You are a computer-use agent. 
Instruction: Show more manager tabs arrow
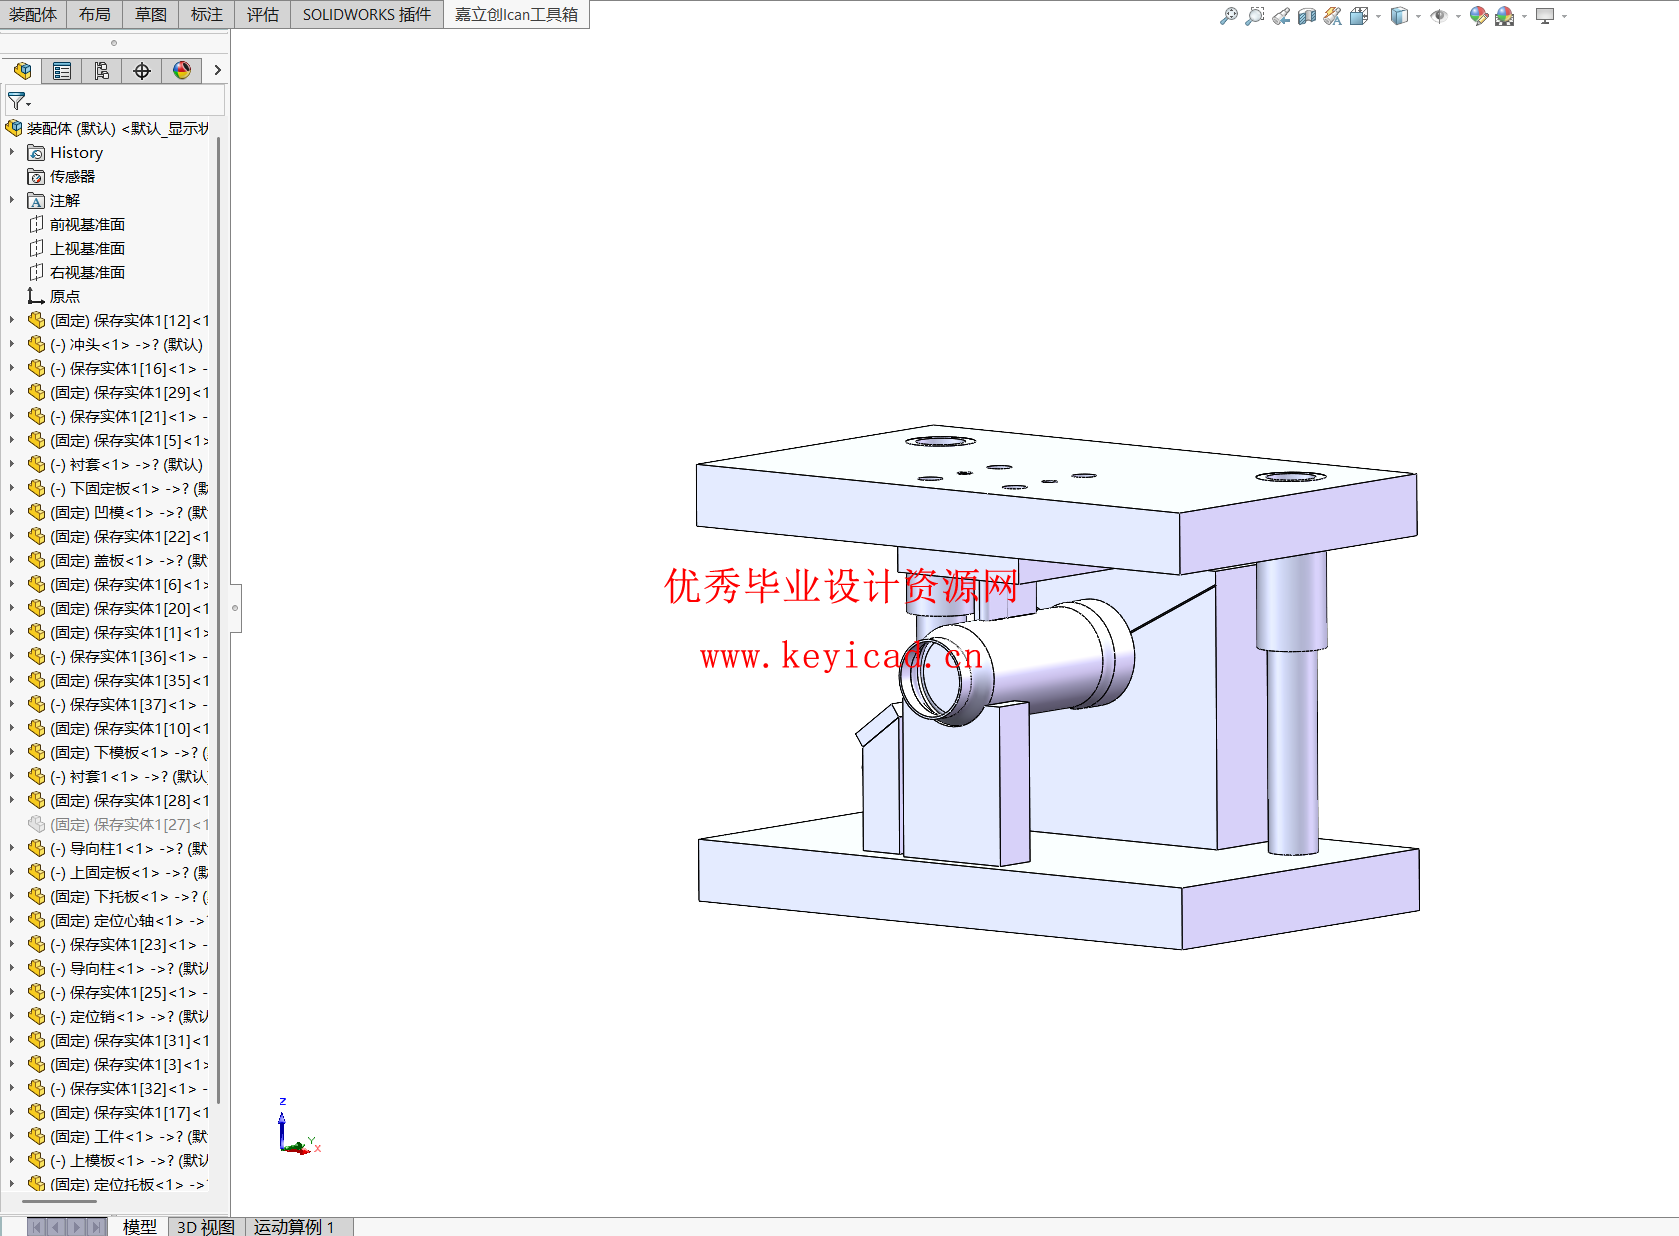tap(217, 71)
